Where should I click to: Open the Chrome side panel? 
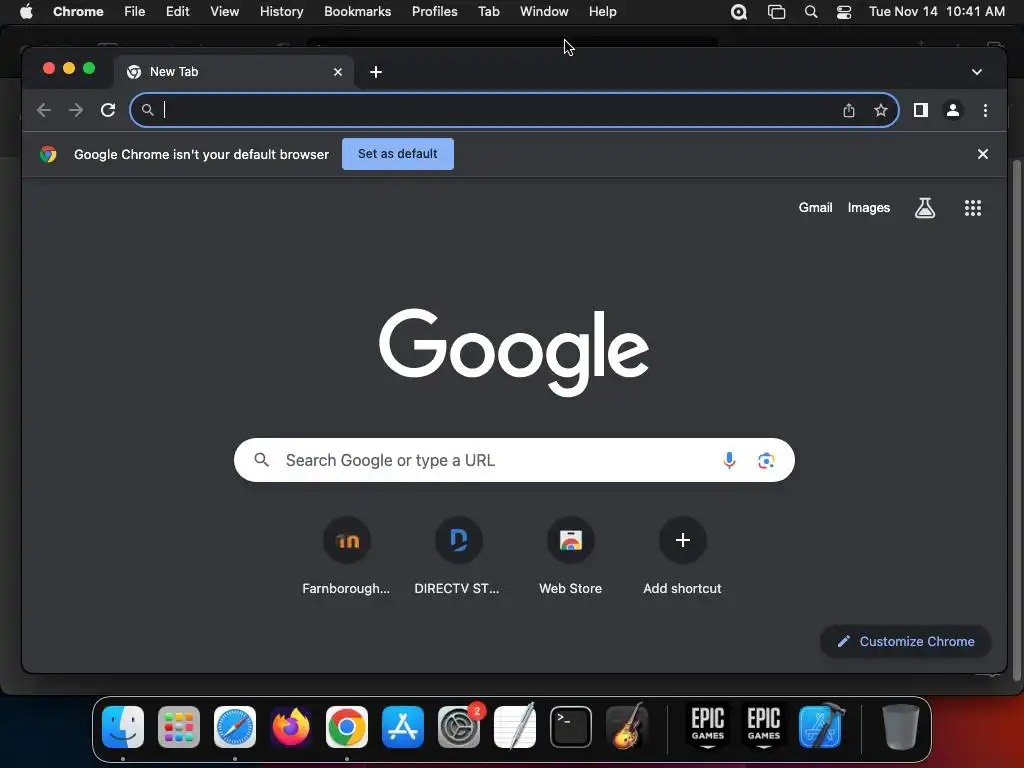click(921, 110)
